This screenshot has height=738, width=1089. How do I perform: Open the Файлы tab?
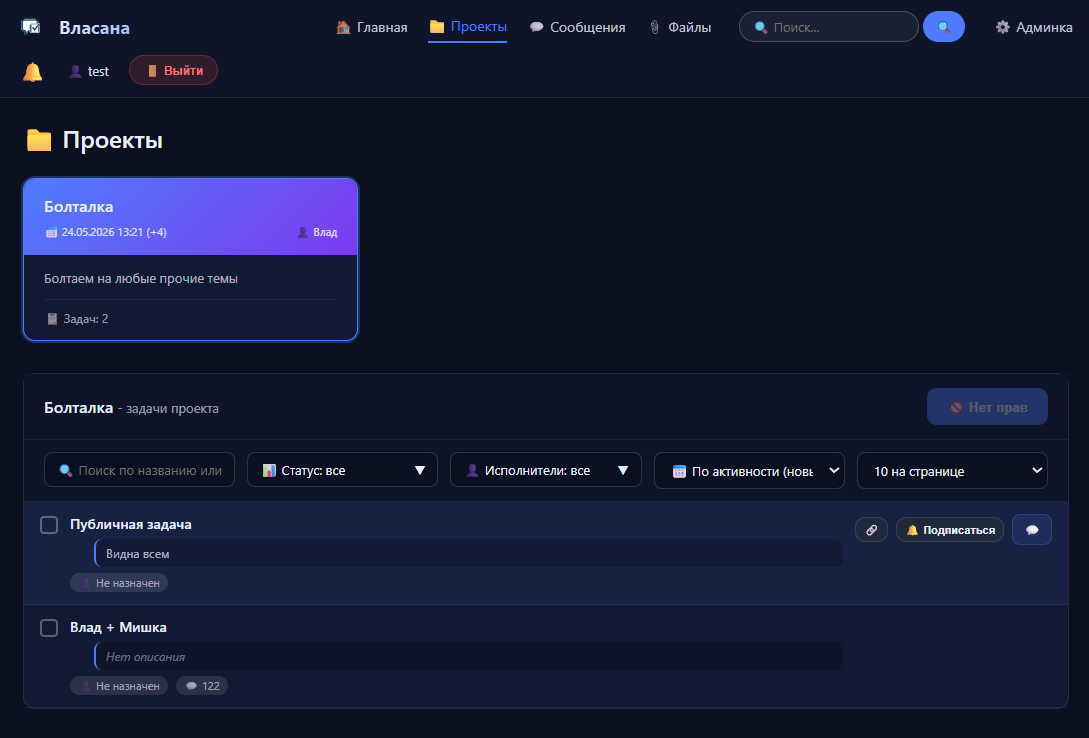680,27
